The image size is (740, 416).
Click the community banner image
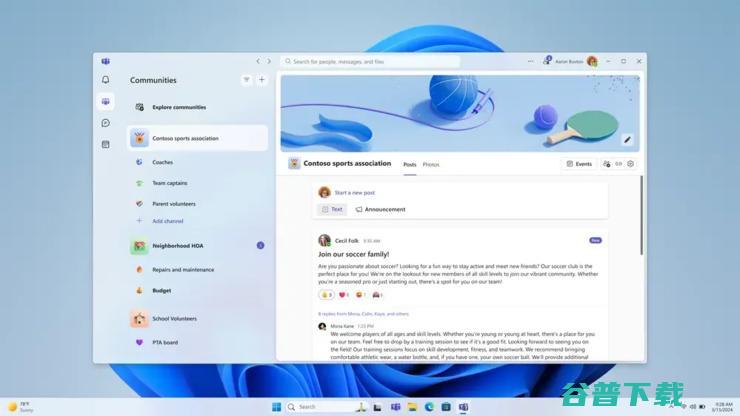(x=460, y=113)
